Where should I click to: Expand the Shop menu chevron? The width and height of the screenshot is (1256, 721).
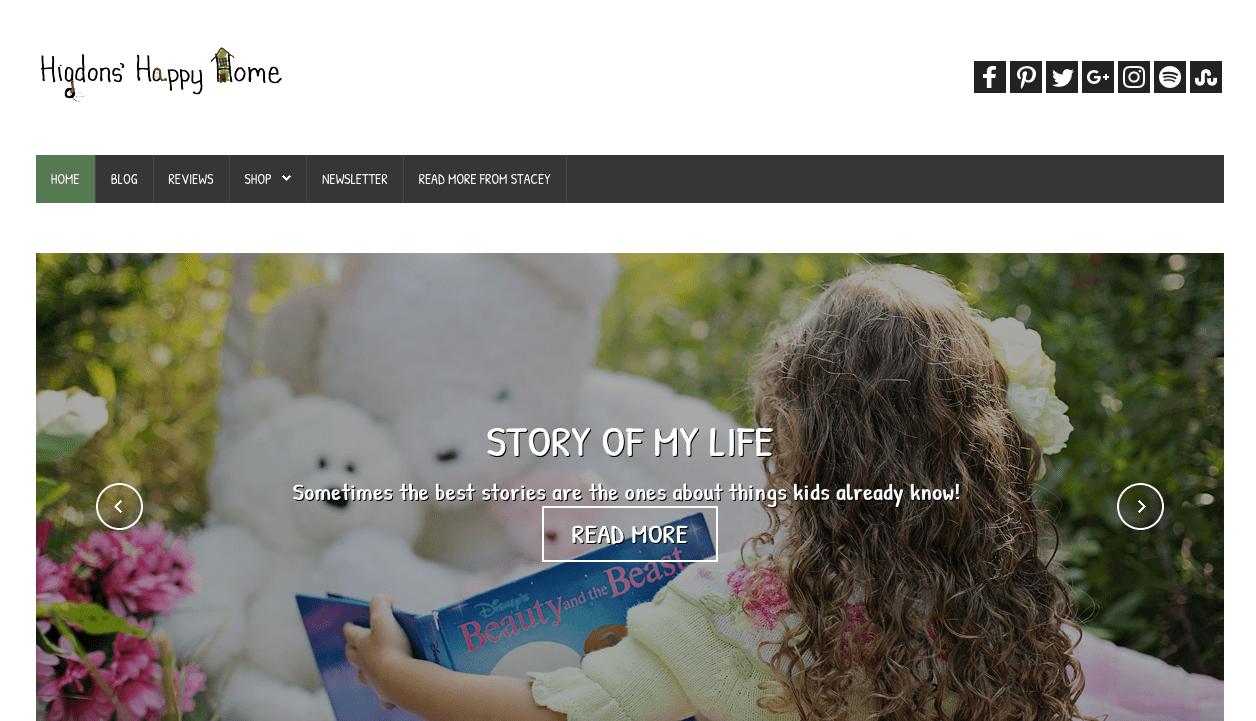point(286,179)
